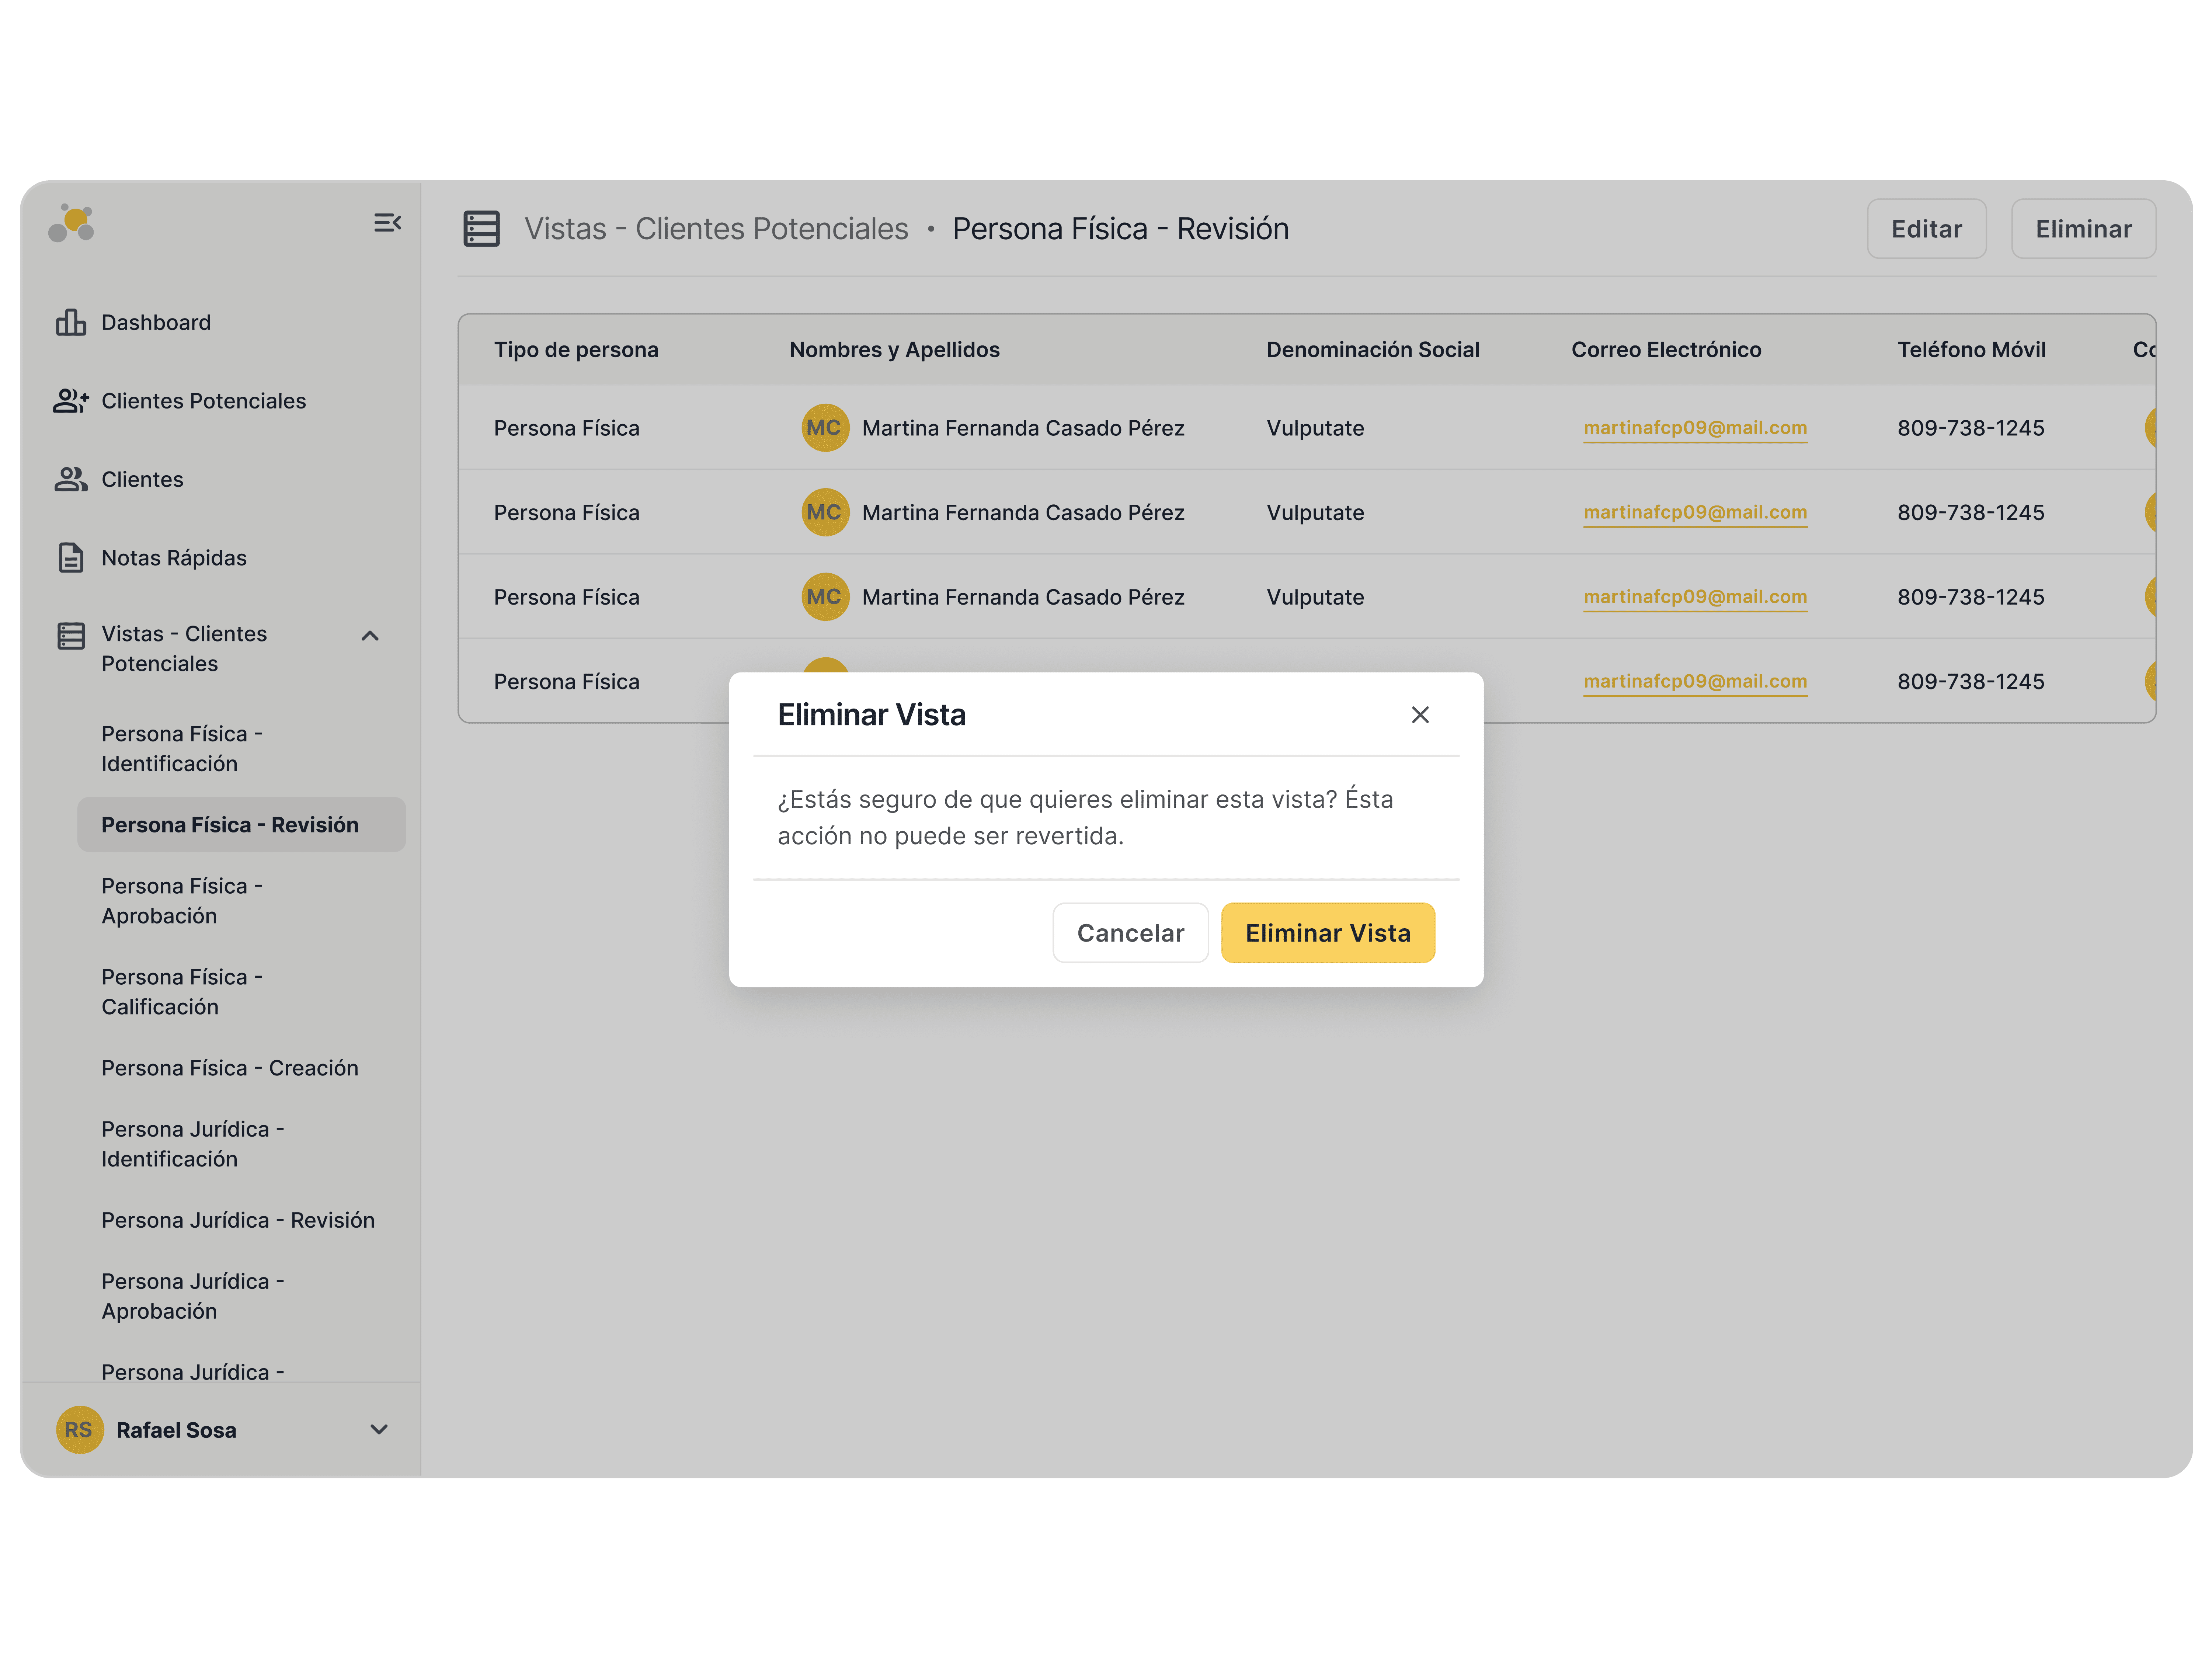The width and height of the screenshot is (2212, 1659).
Task: Click the Eliminar Vista dialog title
Action: [872, 715]
